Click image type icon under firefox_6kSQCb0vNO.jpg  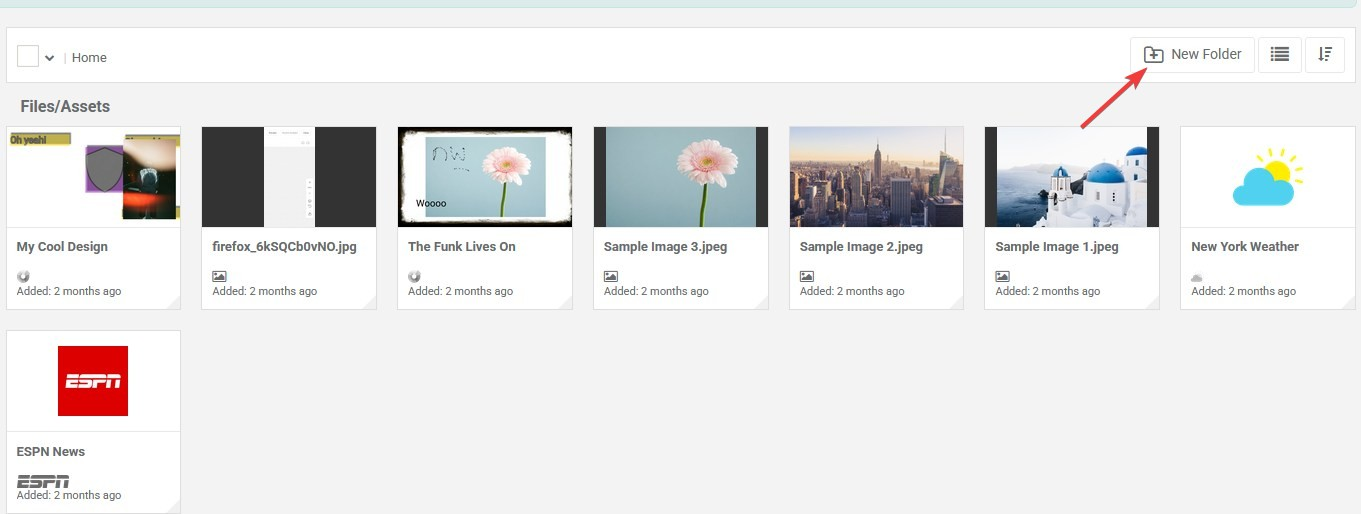click(219, 276)
